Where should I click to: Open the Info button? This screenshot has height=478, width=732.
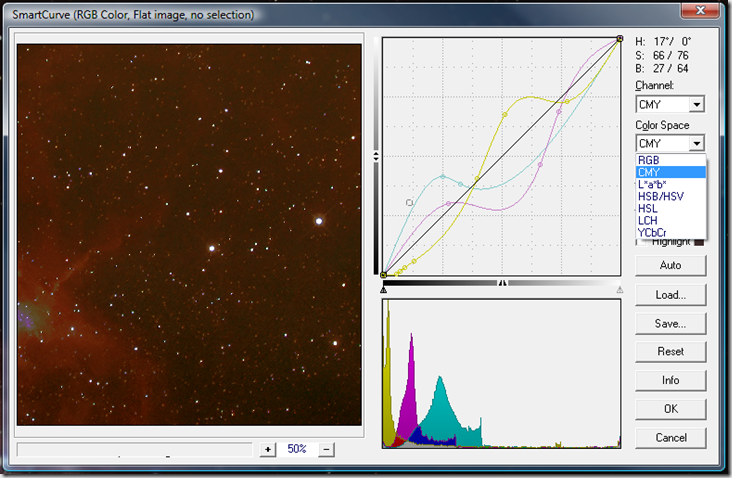pos(670,380)
